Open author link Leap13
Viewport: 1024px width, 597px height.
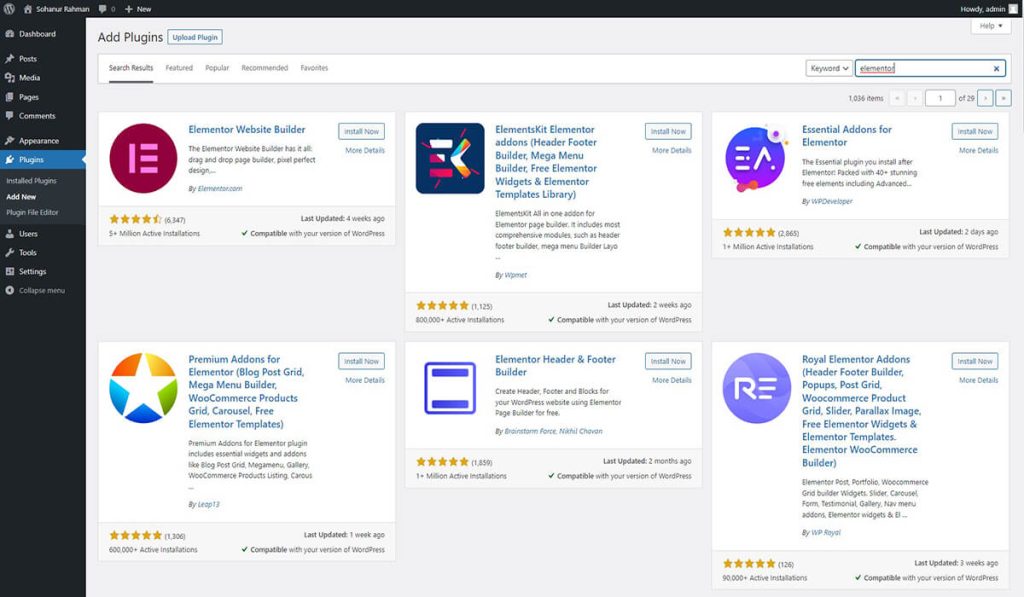(209, 504)
